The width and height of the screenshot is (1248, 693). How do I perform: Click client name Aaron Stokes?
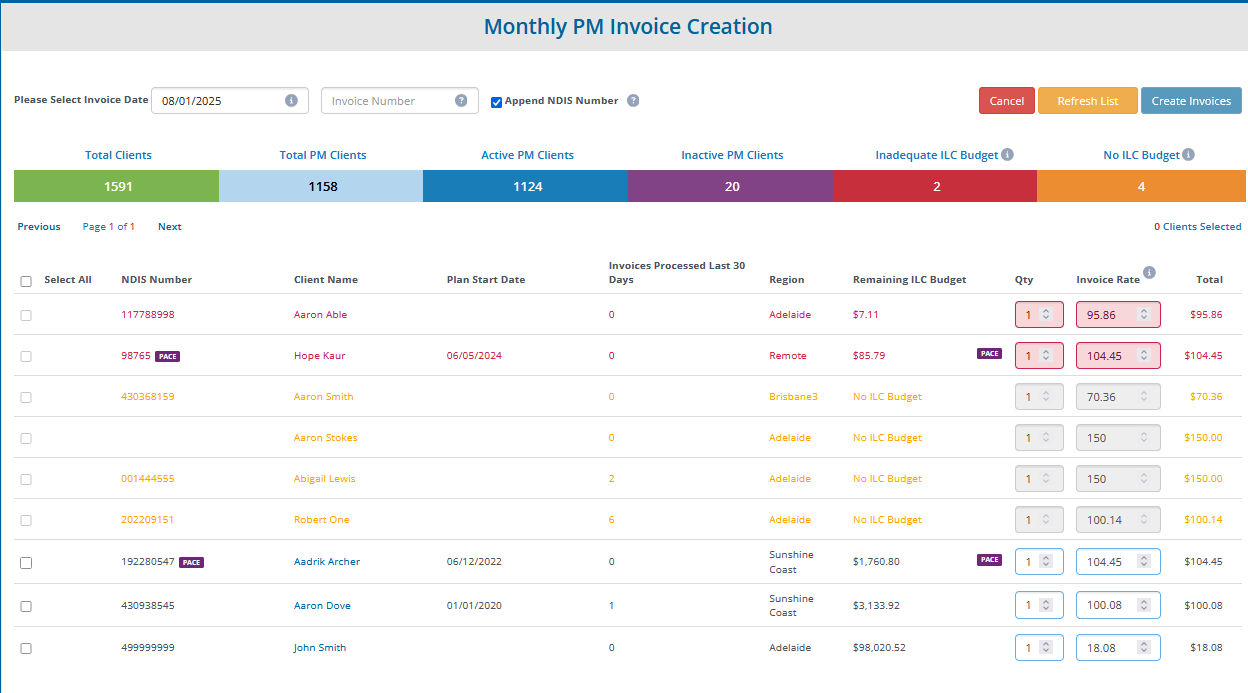[326, 438]
